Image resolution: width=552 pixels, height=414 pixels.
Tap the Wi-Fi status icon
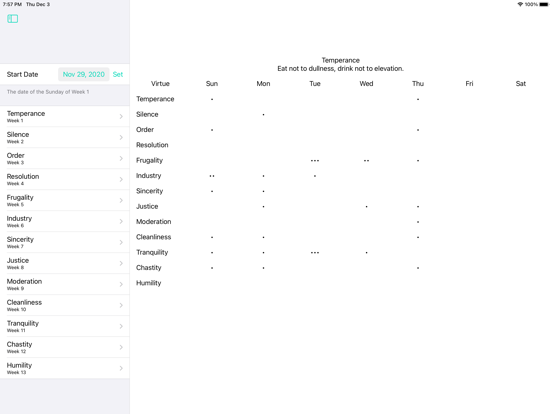(x=520, y=4)
